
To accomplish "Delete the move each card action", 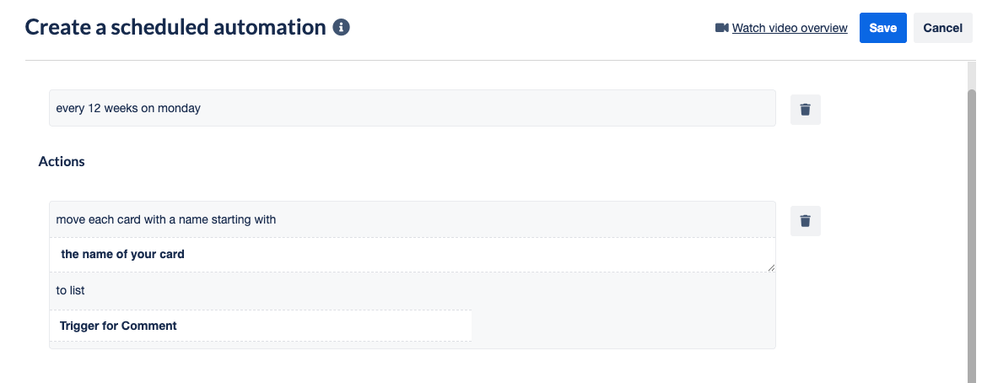I will [805, 221].
